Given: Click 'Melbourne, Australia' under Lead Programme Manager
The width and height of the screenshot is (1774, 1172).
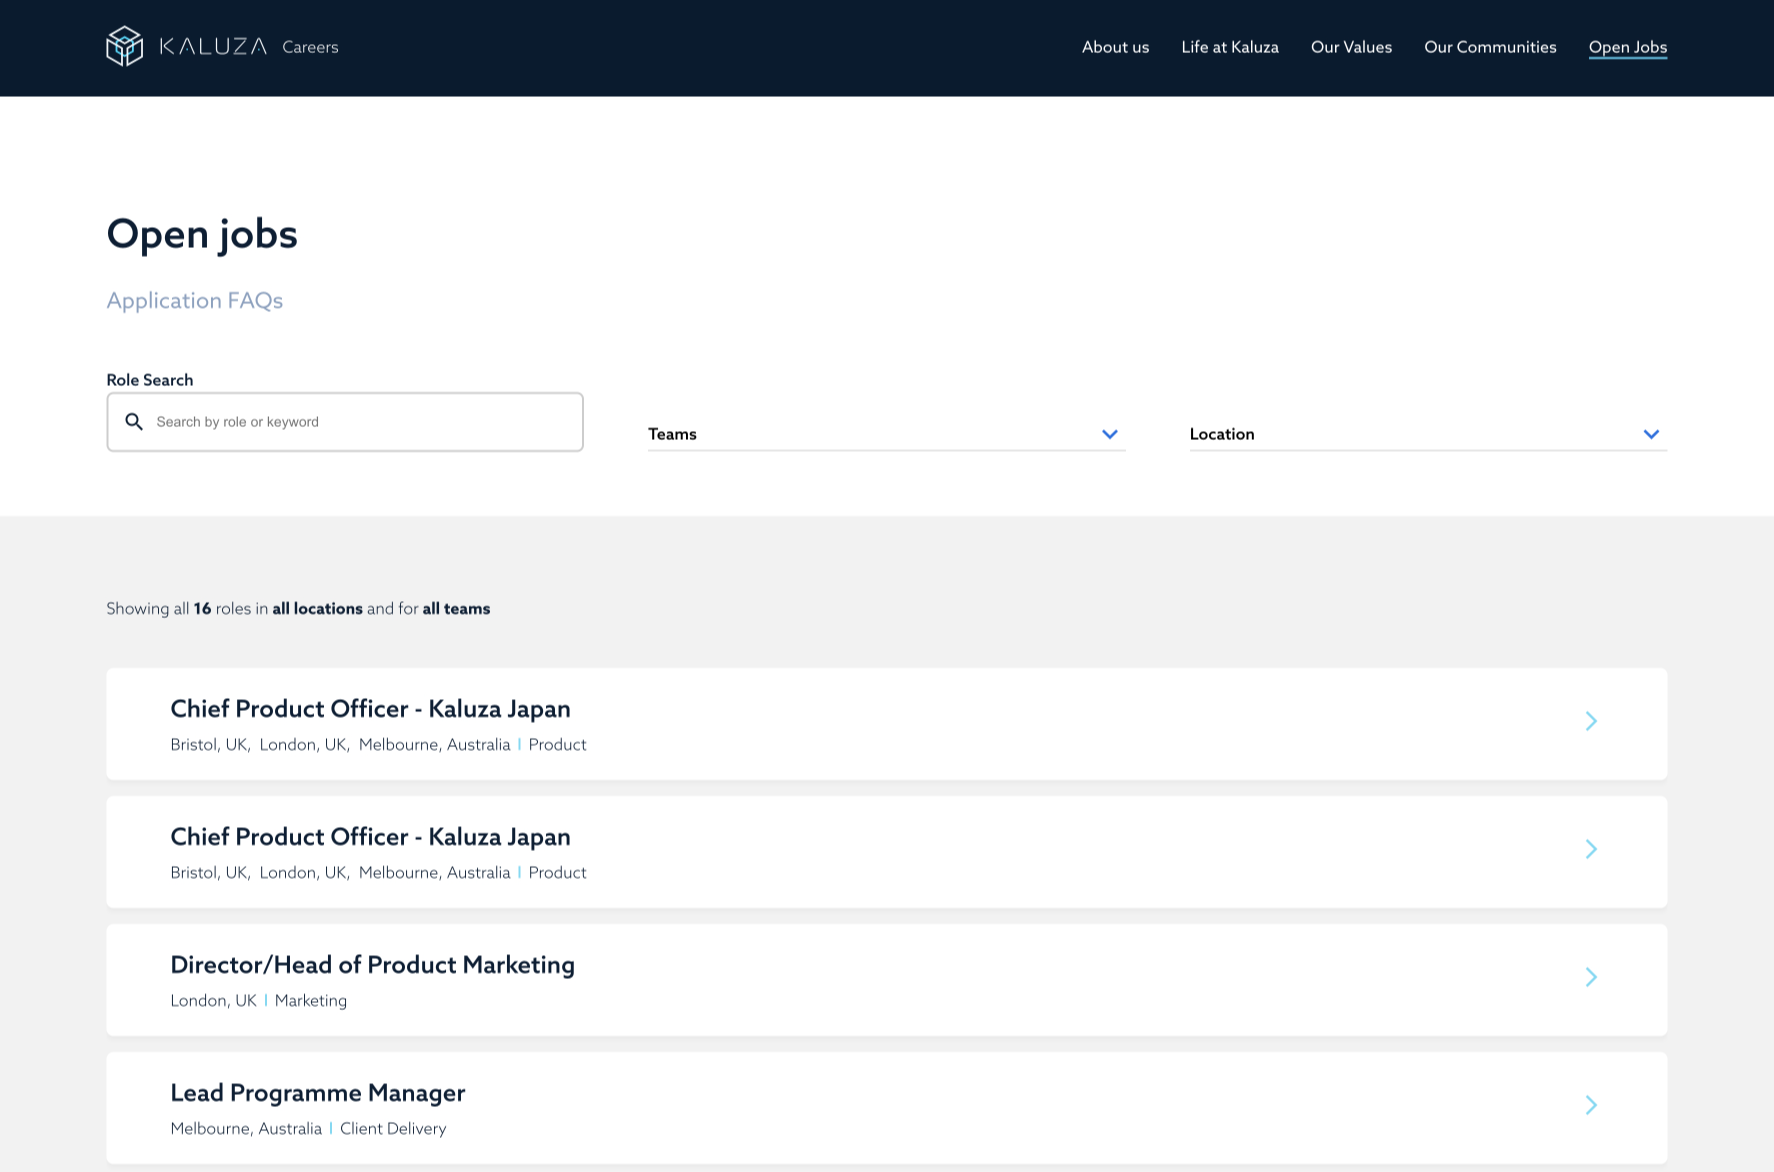Looking at the screenshot, I should click(246, 1128).
